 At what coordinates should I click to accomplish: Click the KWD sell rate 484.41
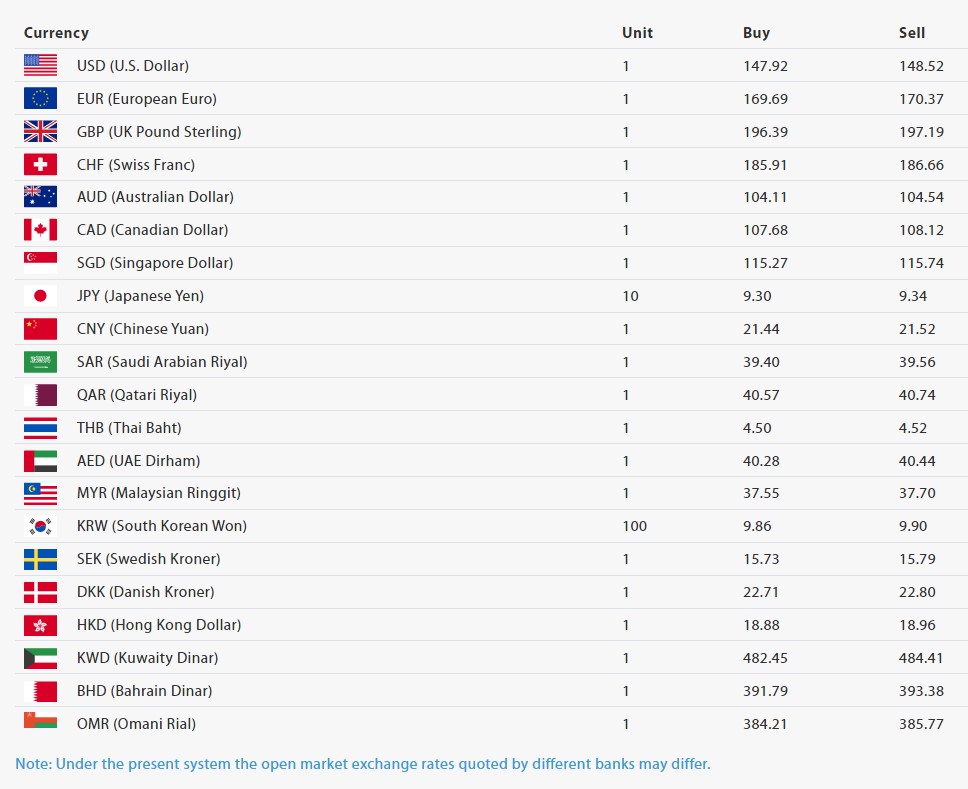click(921, 658)
